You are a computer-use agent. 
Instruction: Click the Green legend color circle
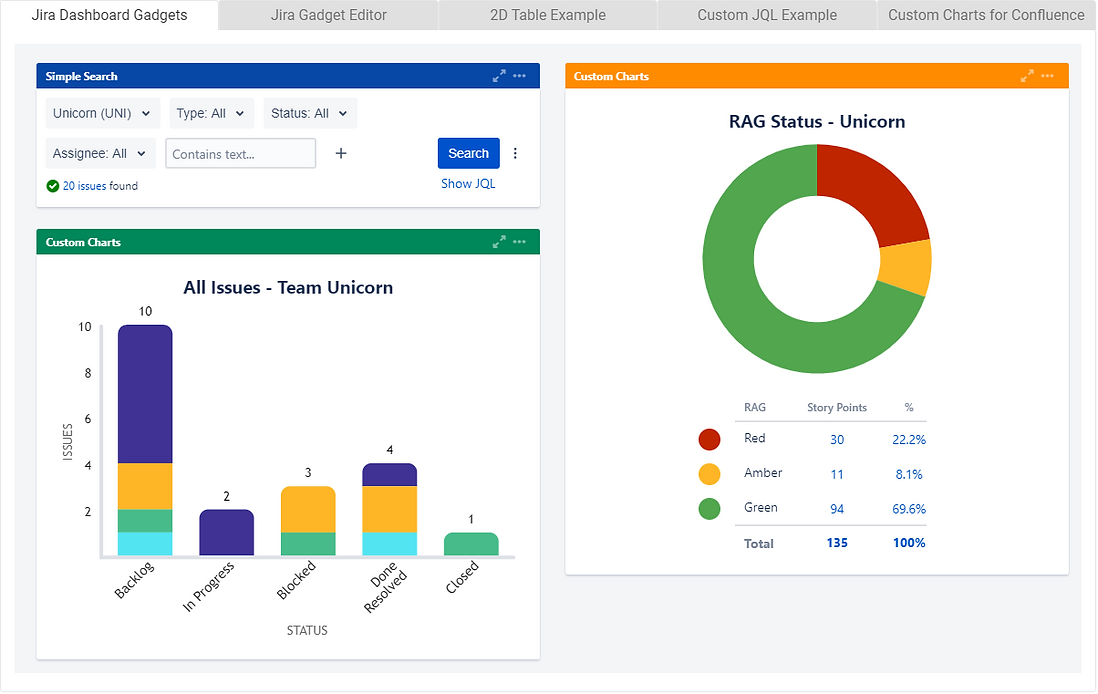click(x=709, y=508)
